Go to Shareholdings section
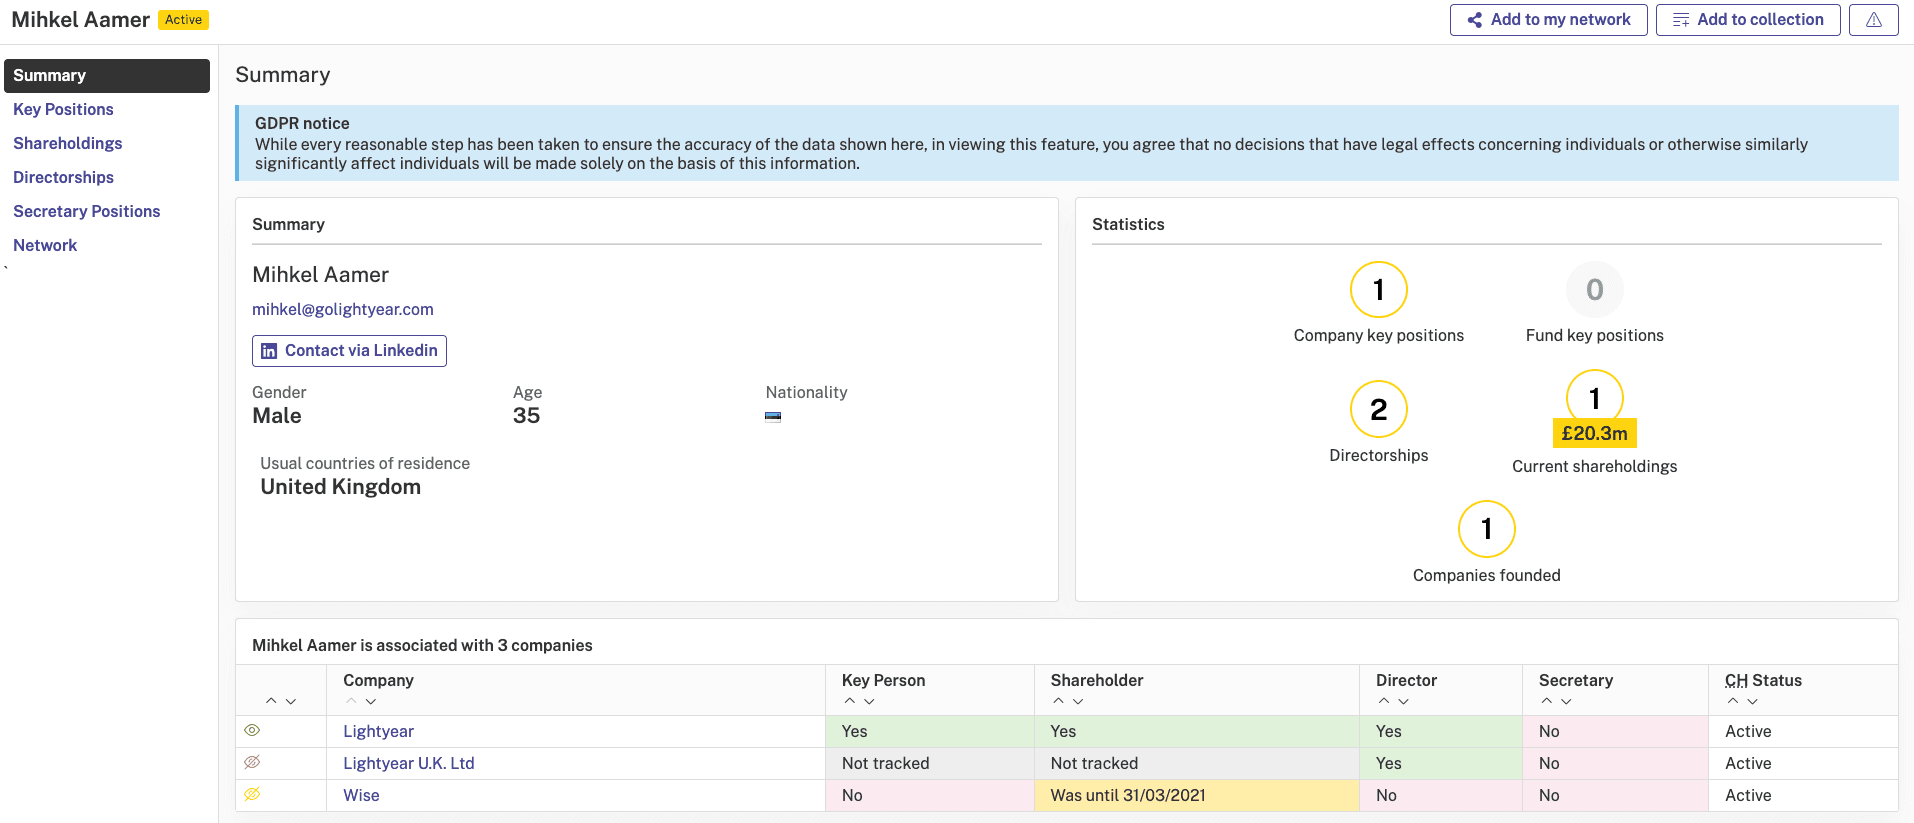This screenshot has height=823, width=1914. coord(68,144)
